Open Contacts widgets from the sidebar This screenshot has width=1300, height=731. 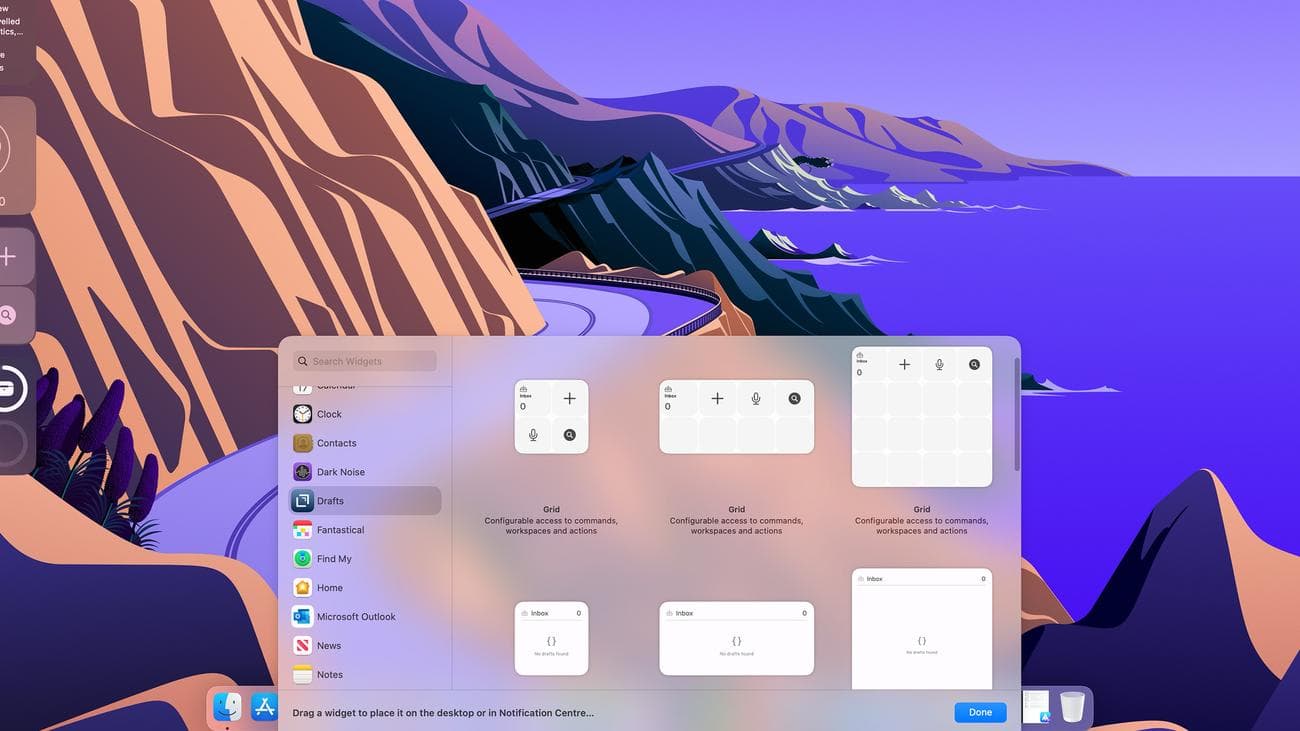pyautogui.click(x=337, y=443)
